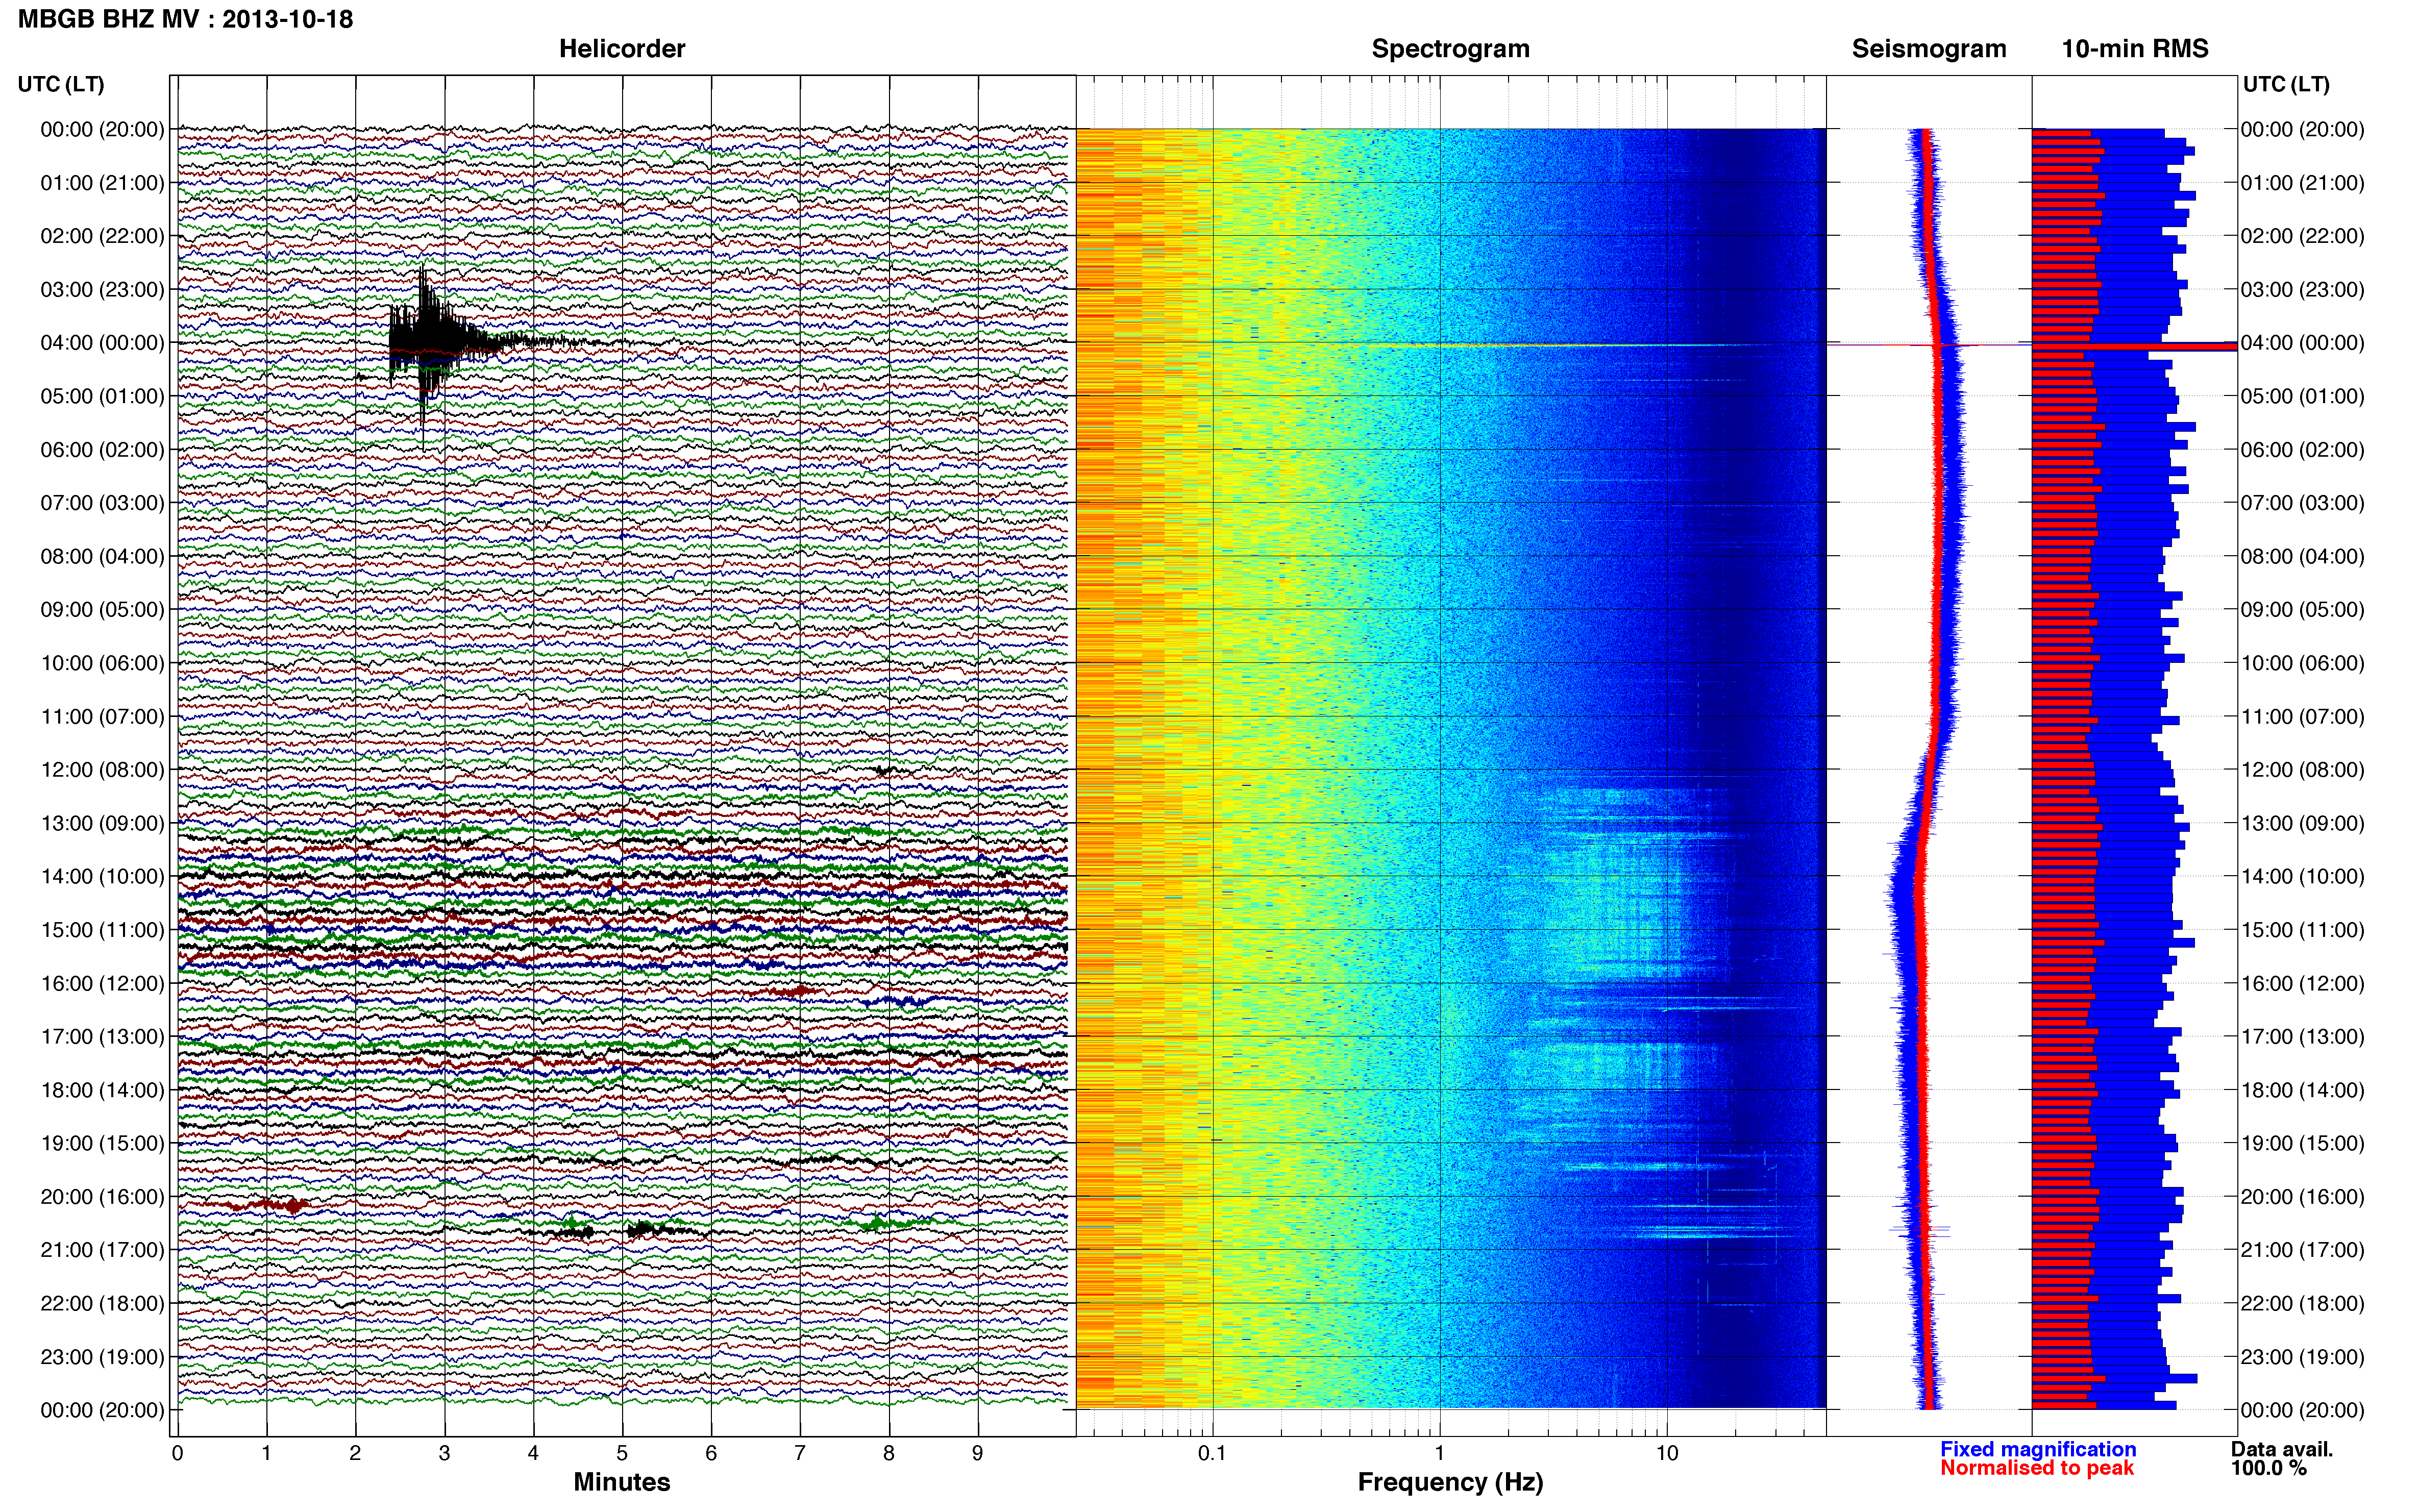Click the left '15:00 (11:00)' time label
The image size is (2419, 1512).
[102, 930]
